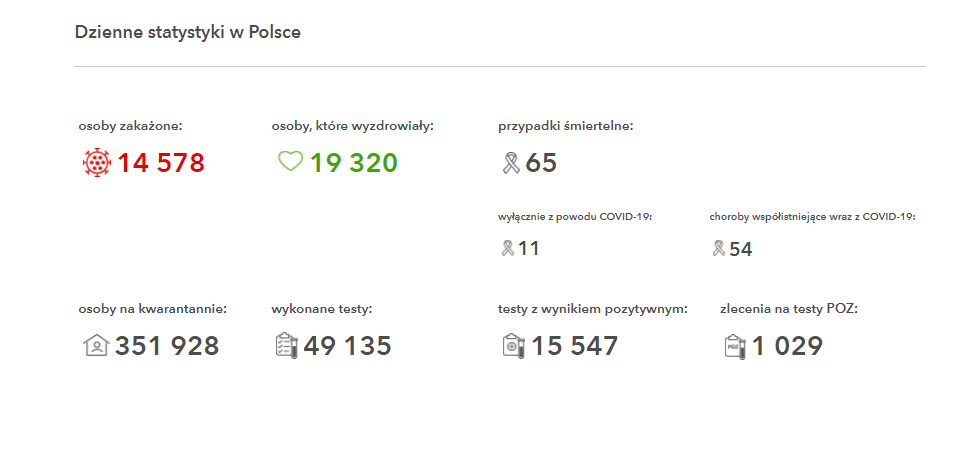Click the positive tests value 15 547
This screenshot has width=962, height=472.
(574, 346)
